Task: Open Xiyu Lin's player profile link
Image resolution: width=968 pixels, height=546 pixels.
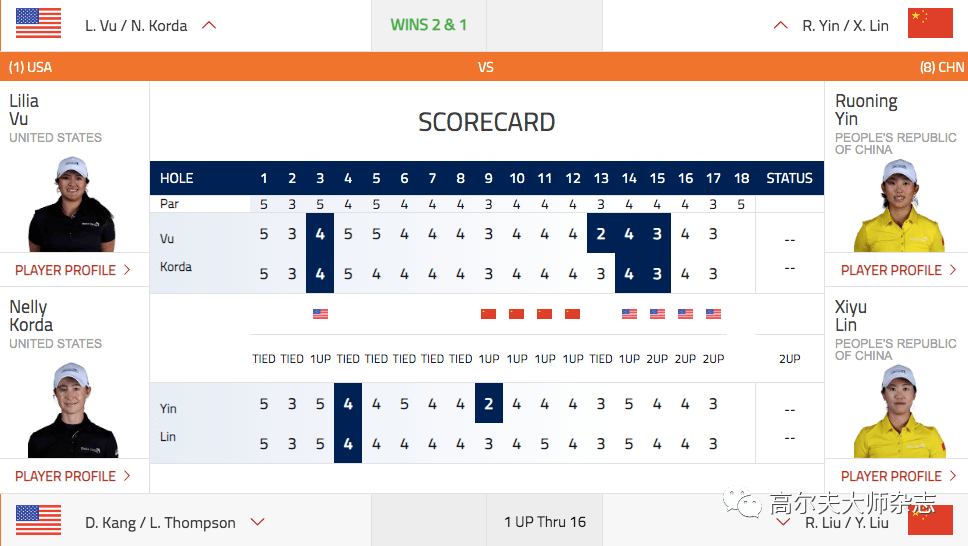Action: (898, 476)
